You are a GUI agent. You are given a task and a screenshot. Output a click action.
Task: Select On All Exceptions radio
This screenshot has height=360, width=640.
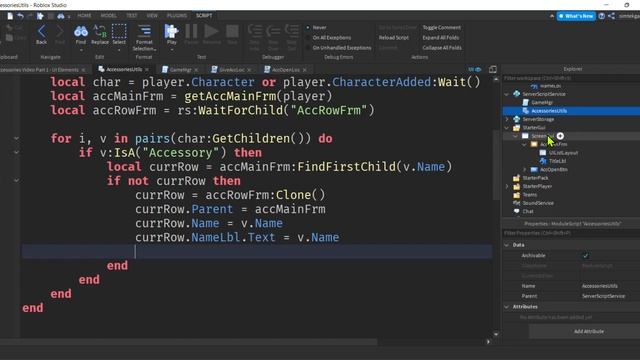(x=308, y=38)
